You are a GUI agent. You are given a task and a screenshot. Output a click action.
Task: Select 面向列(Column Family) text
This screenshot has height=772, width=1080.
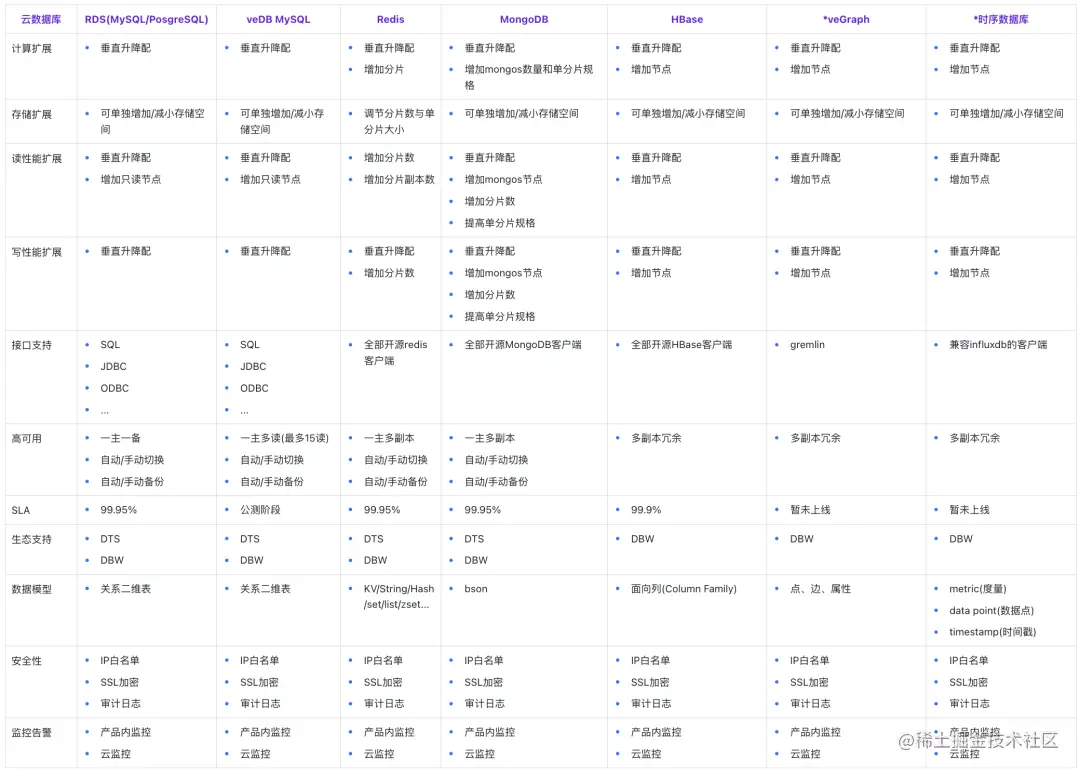point(684,589)
